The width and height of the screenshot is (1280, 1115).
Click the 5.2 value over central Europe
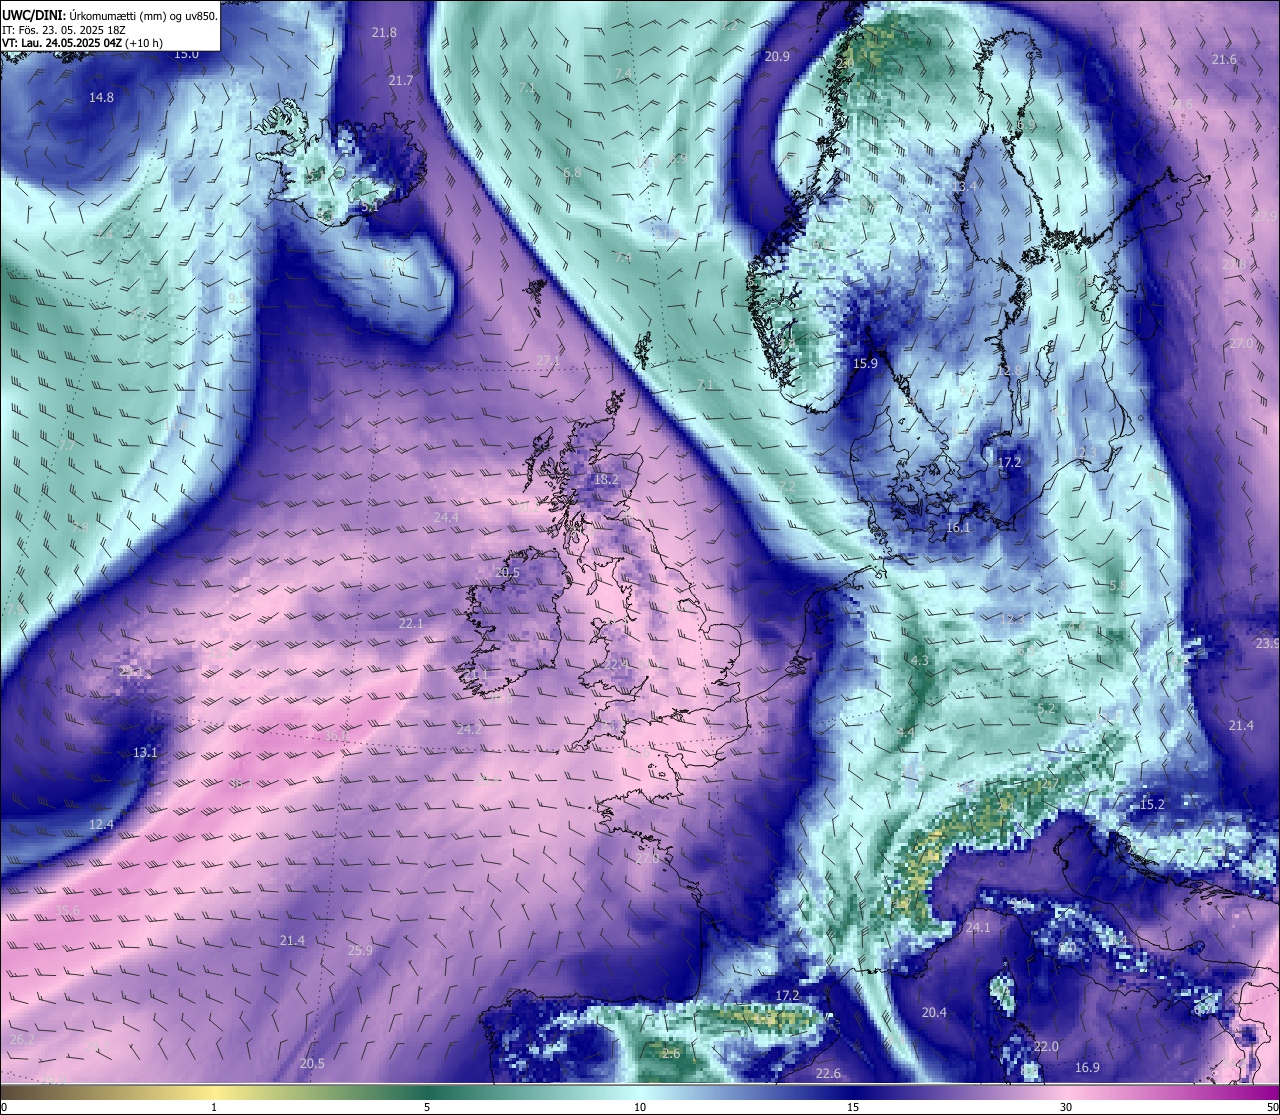(x=1047, y=709)
